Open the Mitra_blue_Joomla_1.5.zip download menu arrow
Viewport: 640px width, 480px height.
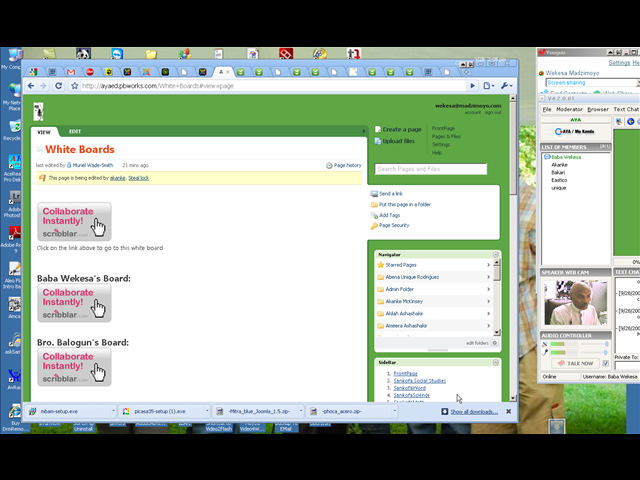[301, 411]
